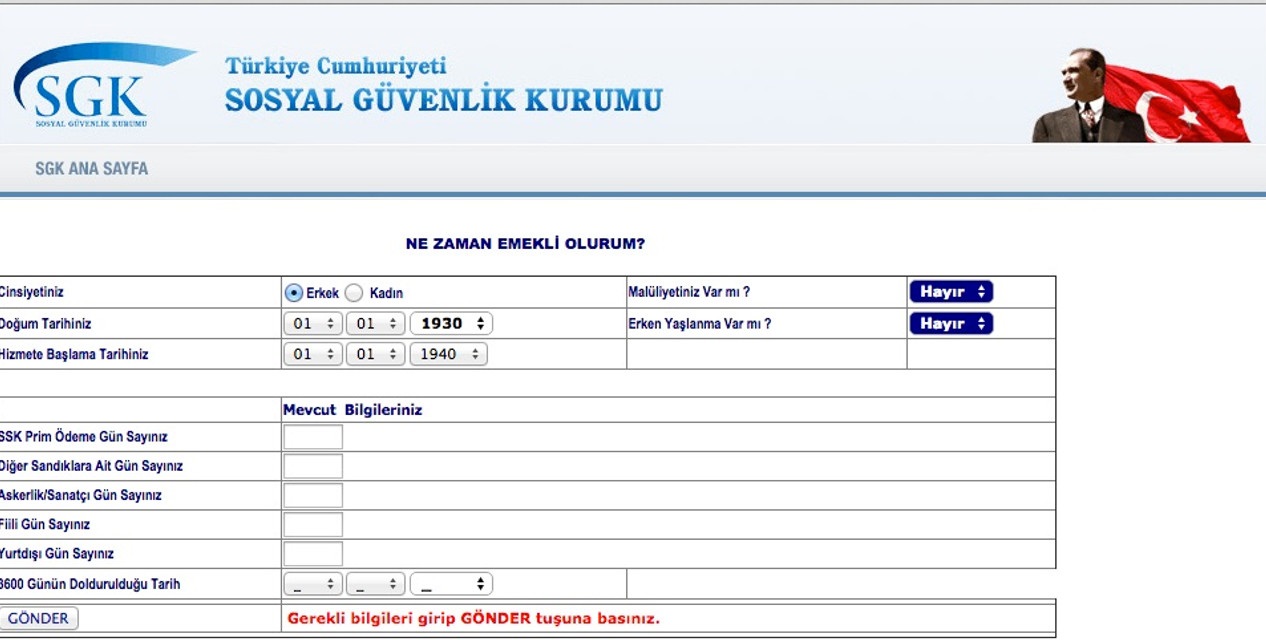Click the Yurtdışı Gün Sayınız field
The height and width of the screenshot is (640, 1266).
coord(311,552)
